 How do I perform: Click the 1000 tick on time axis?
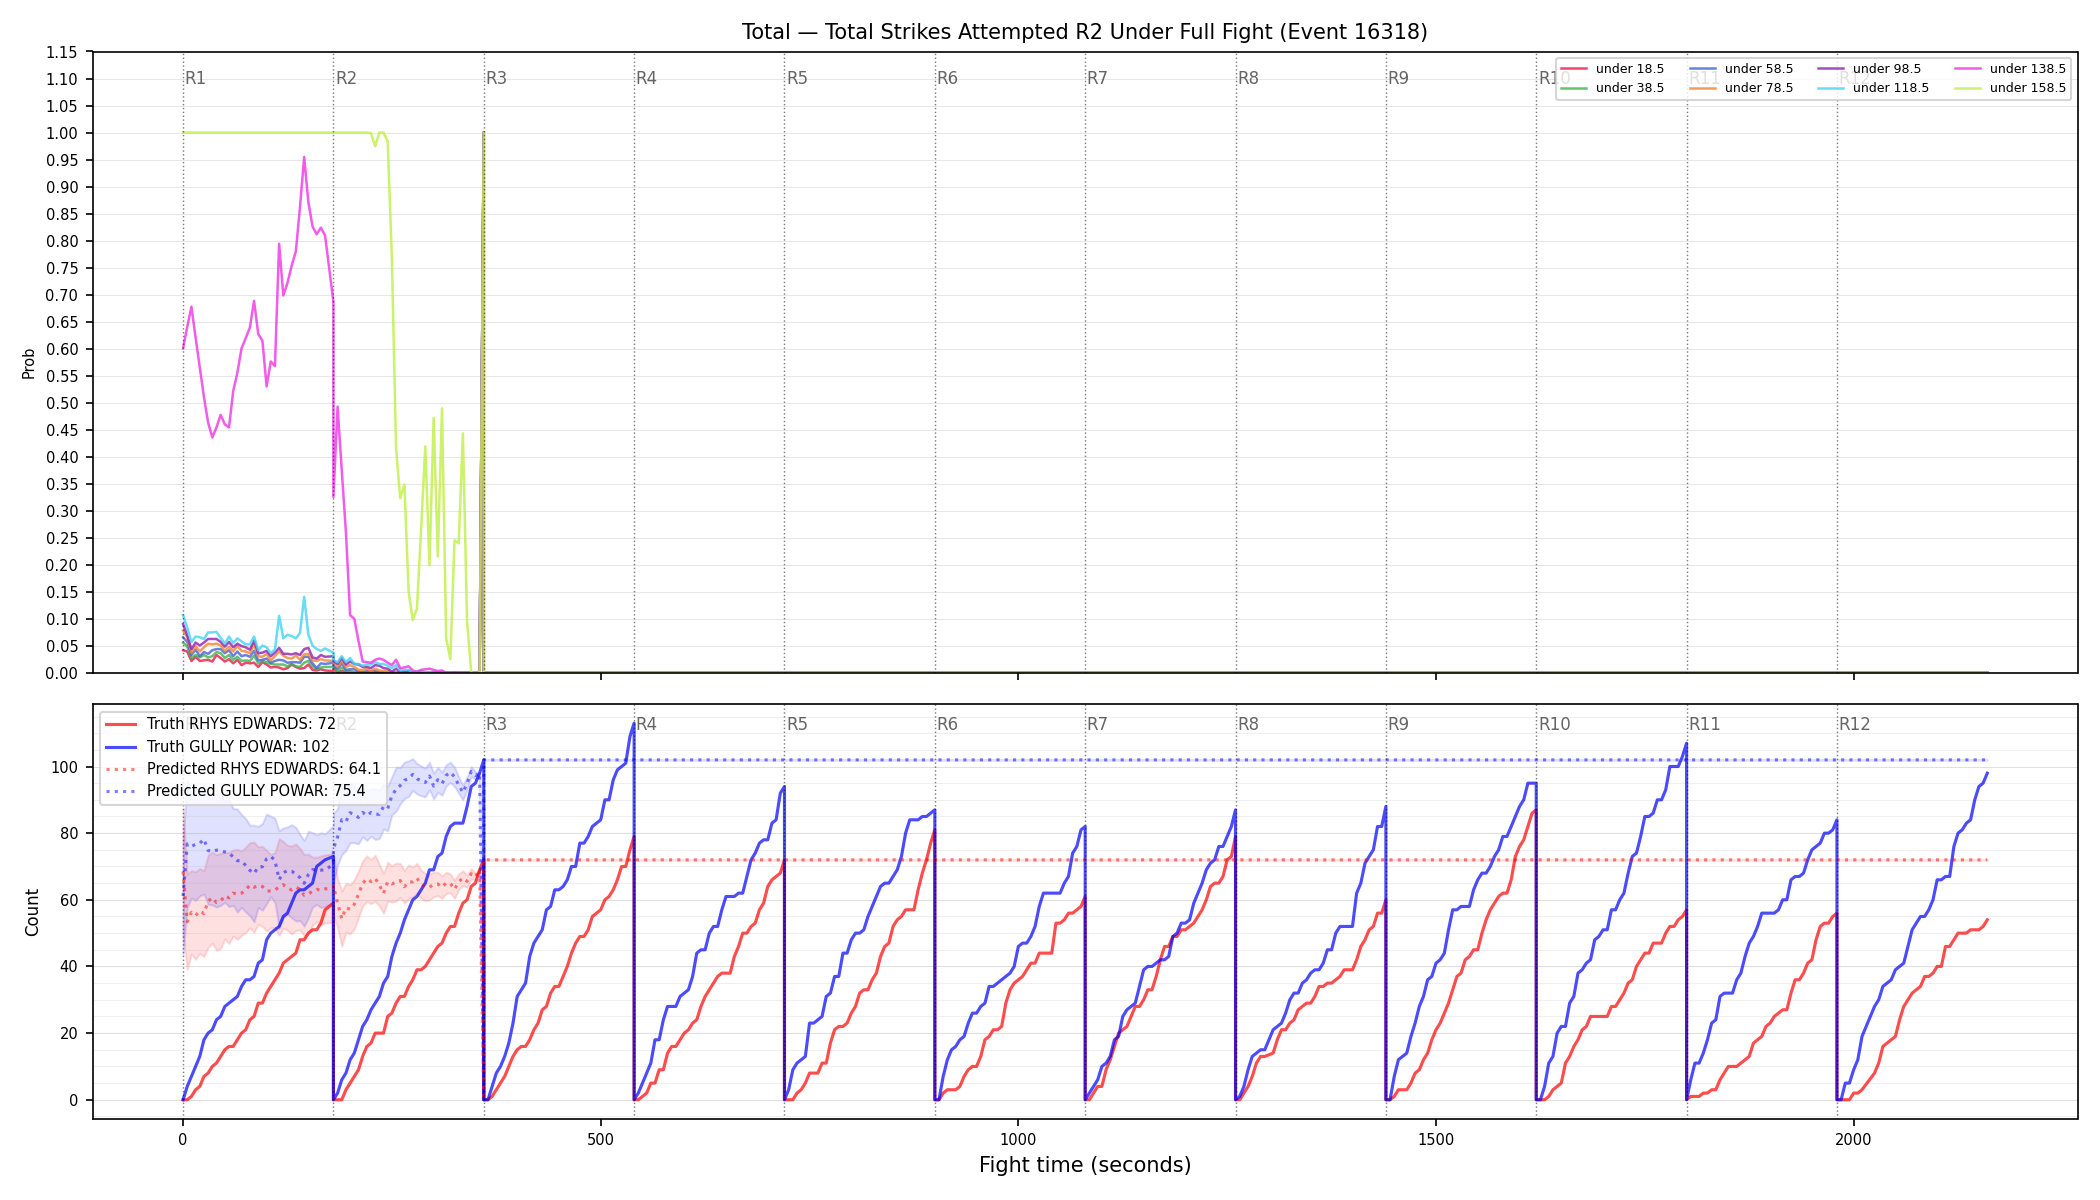click(x=1018, y=1139)
